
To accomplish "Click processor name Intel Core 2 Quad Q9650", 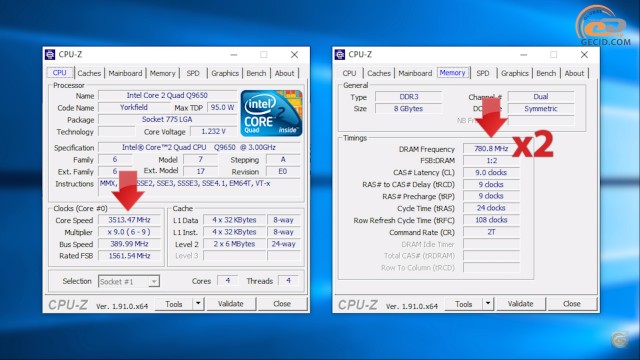I will [167, 95].
